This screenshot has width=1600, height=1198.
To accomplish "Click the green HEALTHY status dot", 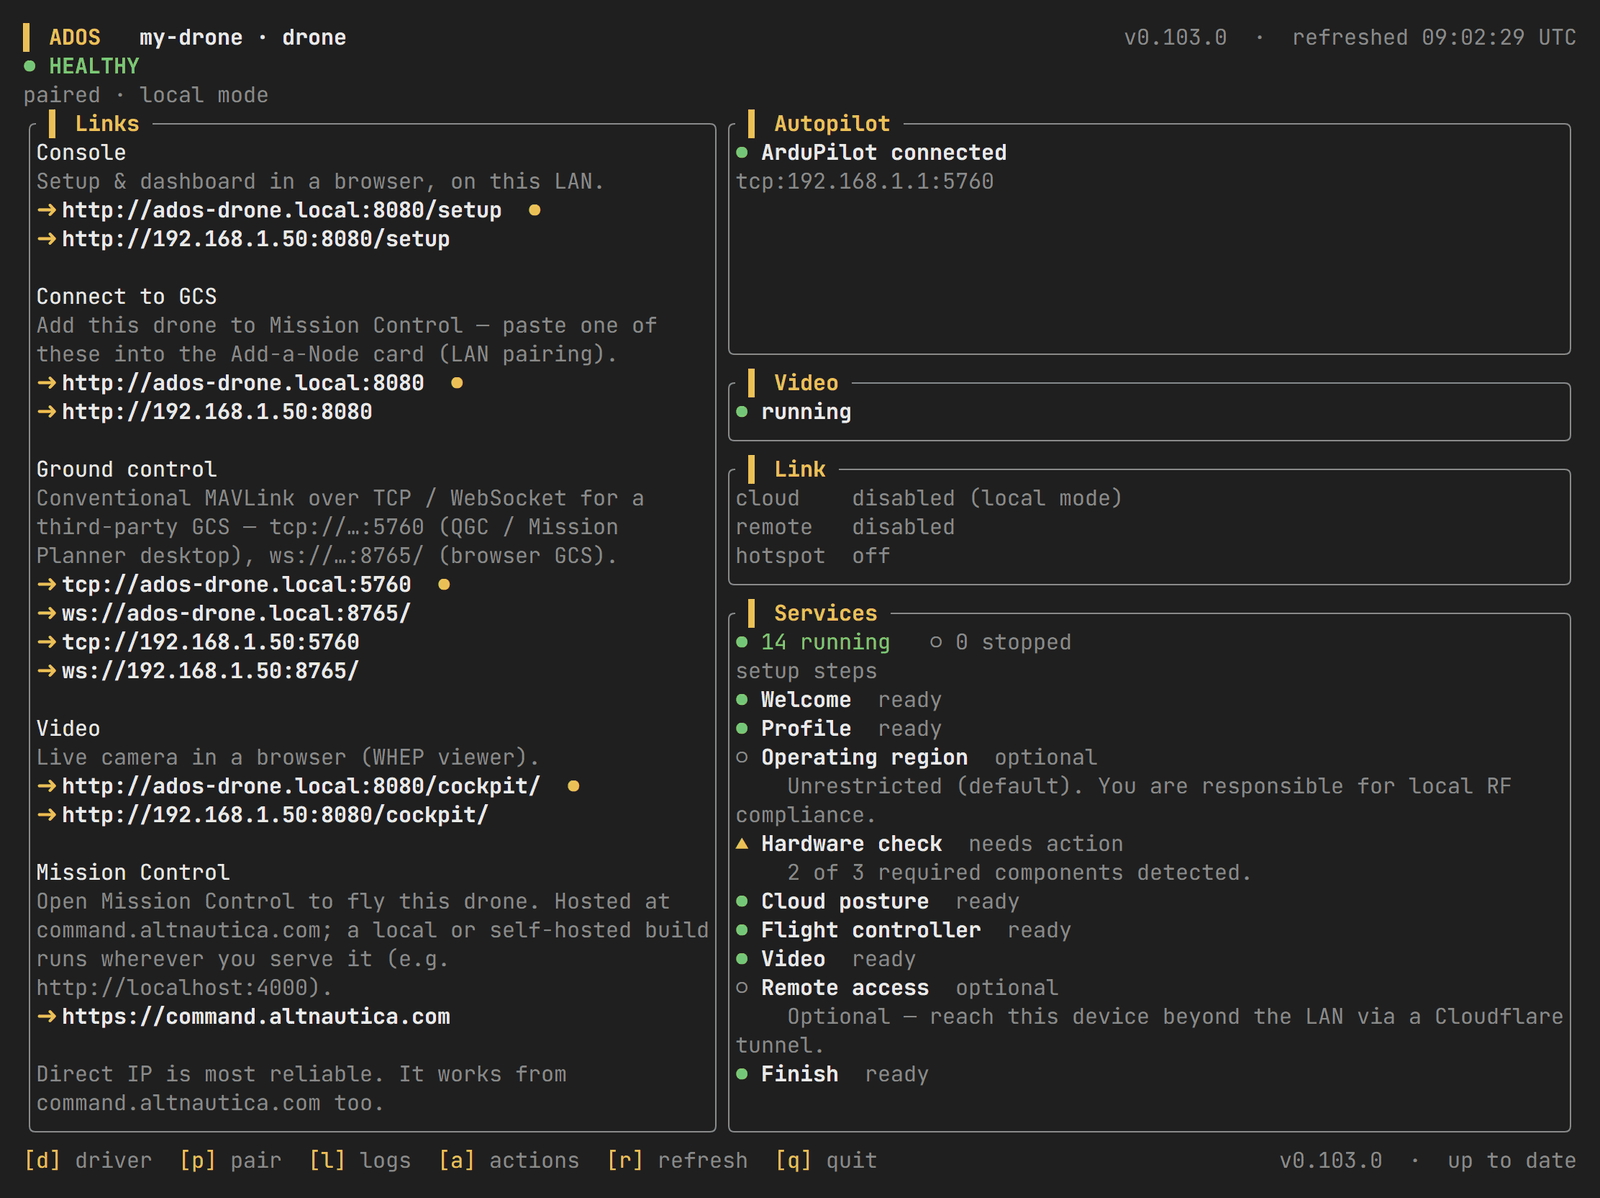I will coord(30,66).
